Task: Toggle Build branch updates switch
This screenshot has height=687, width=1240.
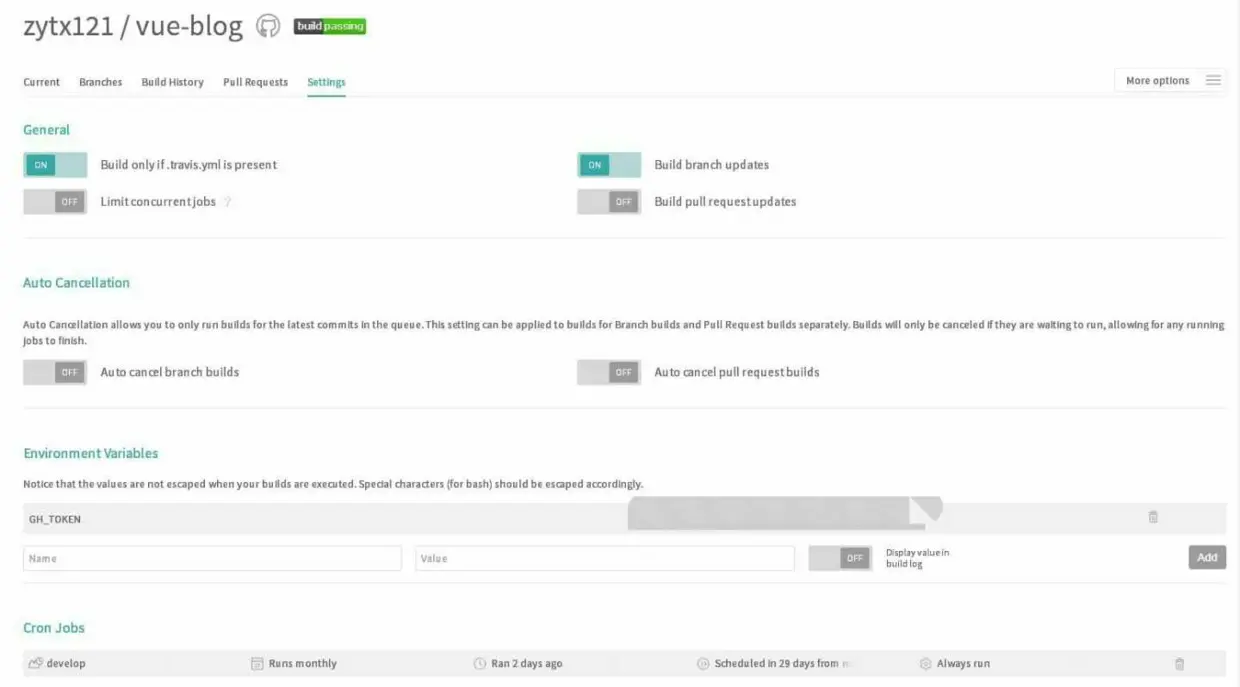Action: tap(609, 165)
